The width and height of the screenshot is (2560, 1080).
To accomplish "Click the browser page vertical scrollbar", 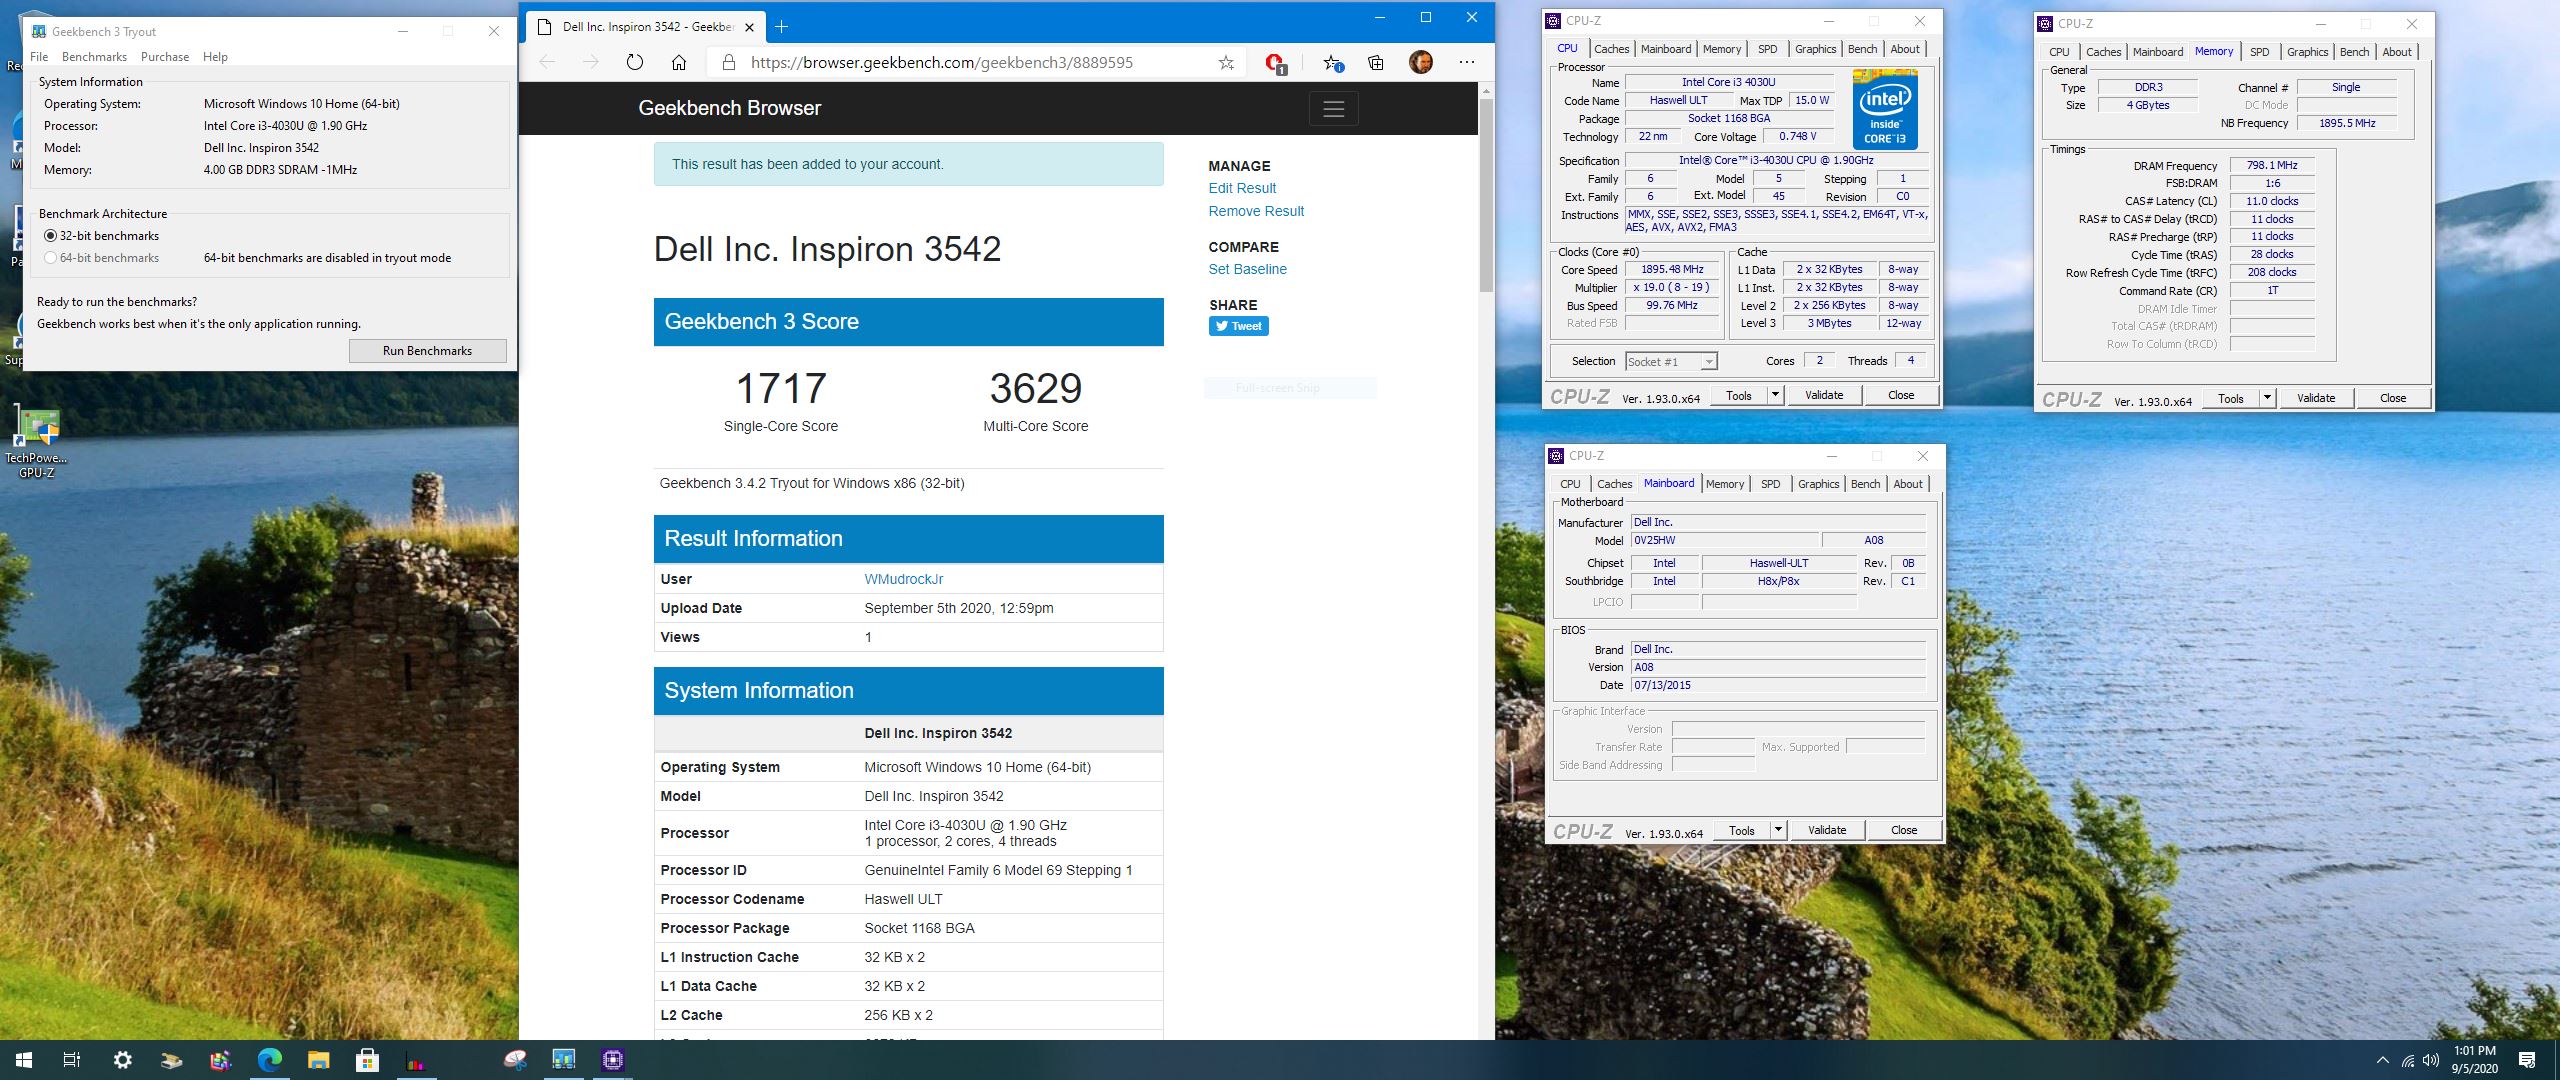I will pos(1485,195).
